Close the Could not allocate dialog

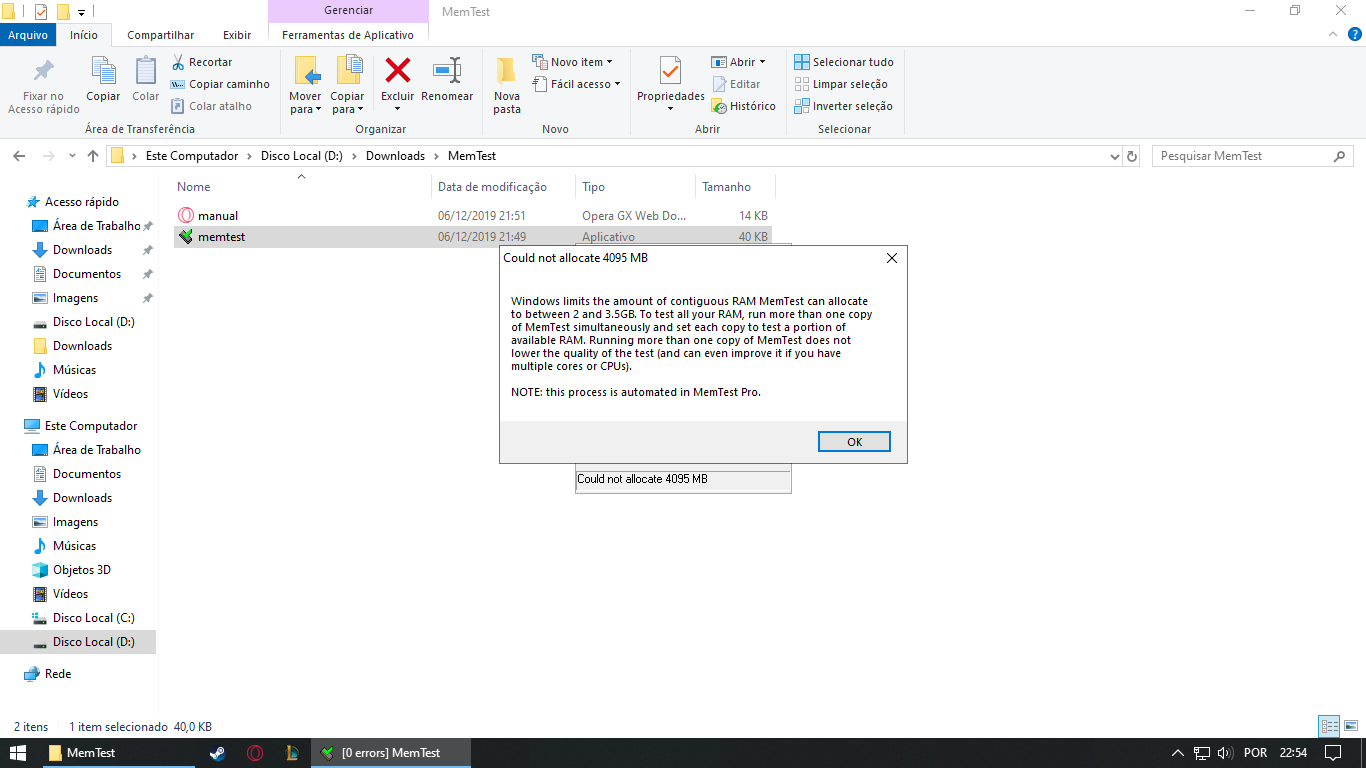892,258
